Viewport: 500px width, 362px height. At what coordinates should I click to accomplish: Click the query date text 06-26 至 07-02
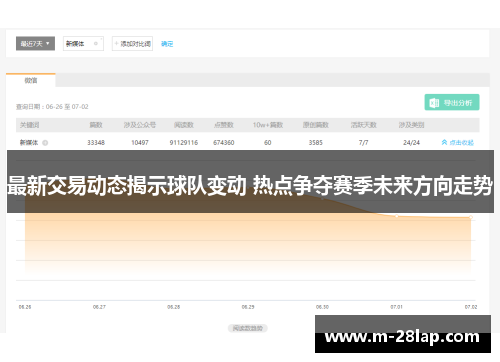pyautogui.click(x=67, y=107)
